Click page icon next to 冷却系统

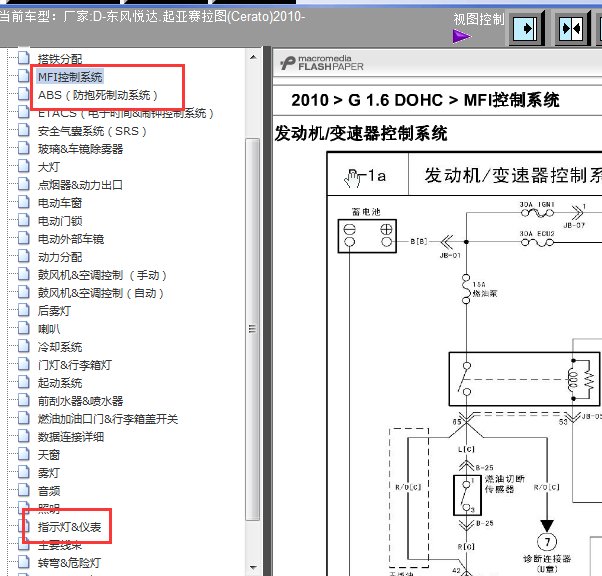pos(24,346)
